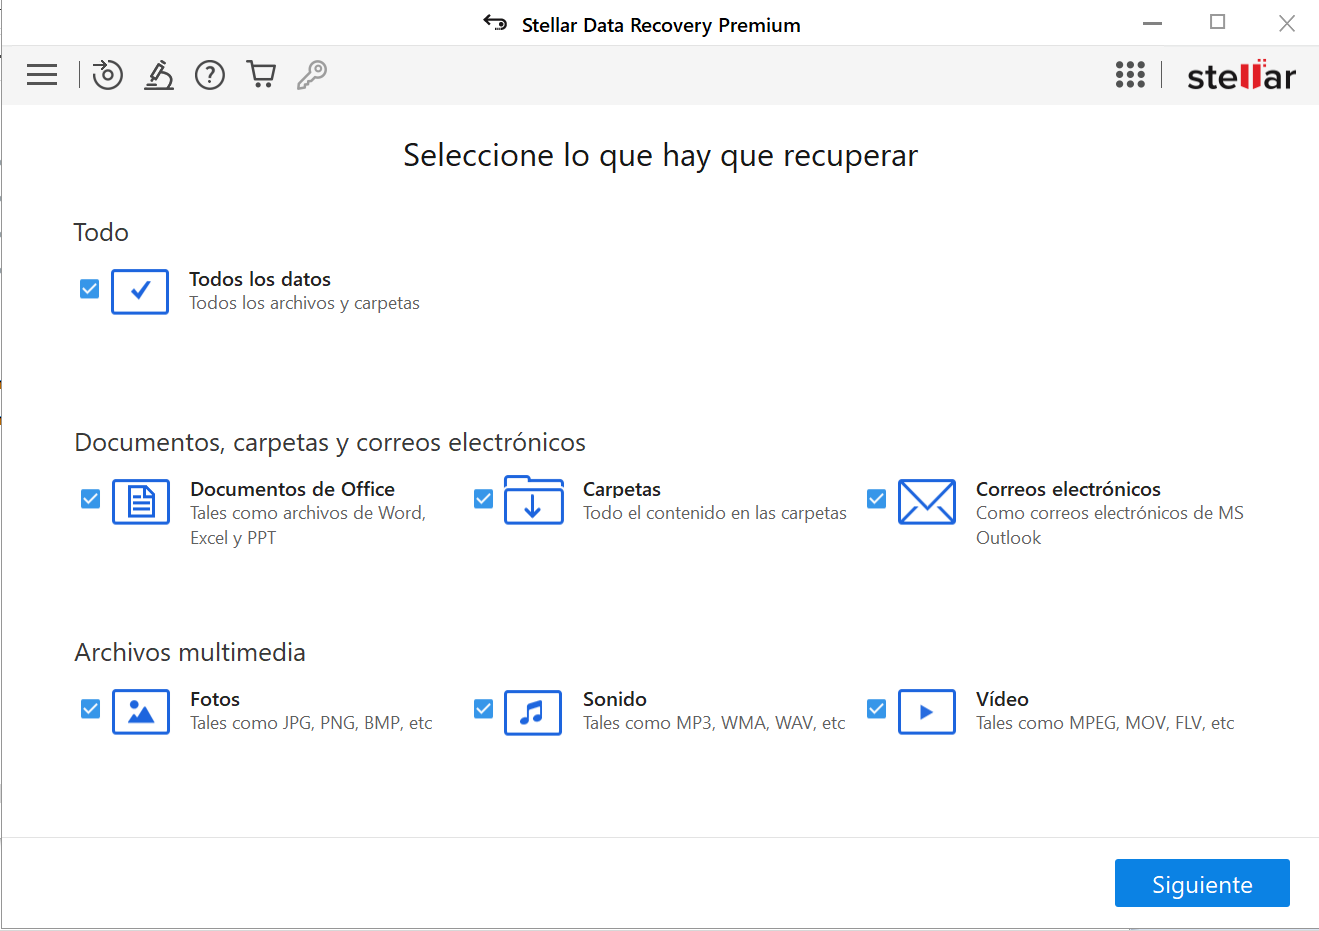Uncheck the Todos los datos checkbox
The image size is (1319, 931).
coord(89,288)
